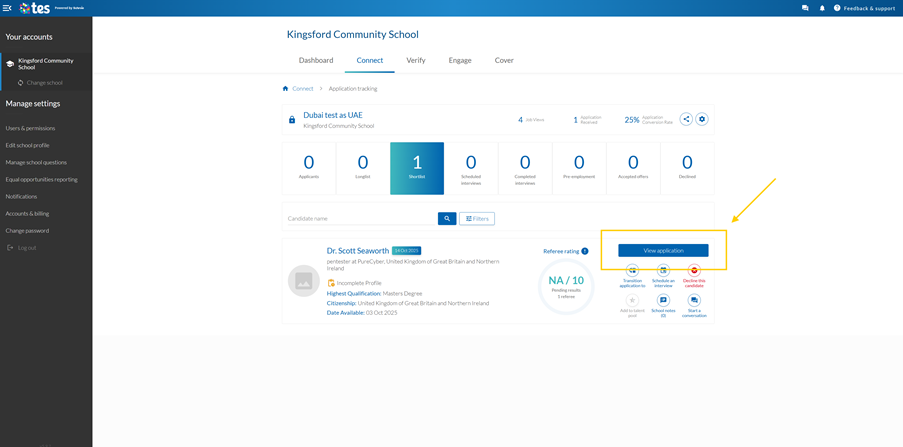Select the Longlist stage tile
Viewport: 903px width, 447px height.
[x=363, y=168]
